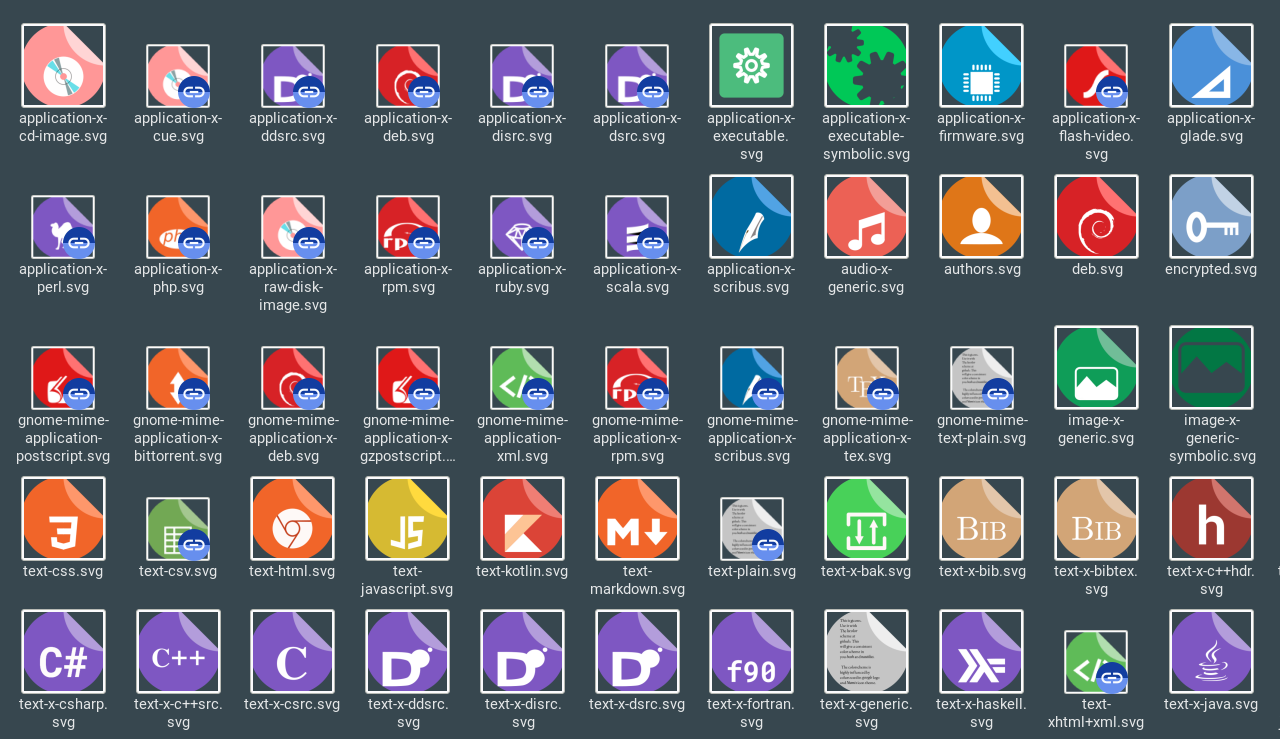
Task: Click the text-x-ddsrc.svg D icon
Action: [408, 651]
